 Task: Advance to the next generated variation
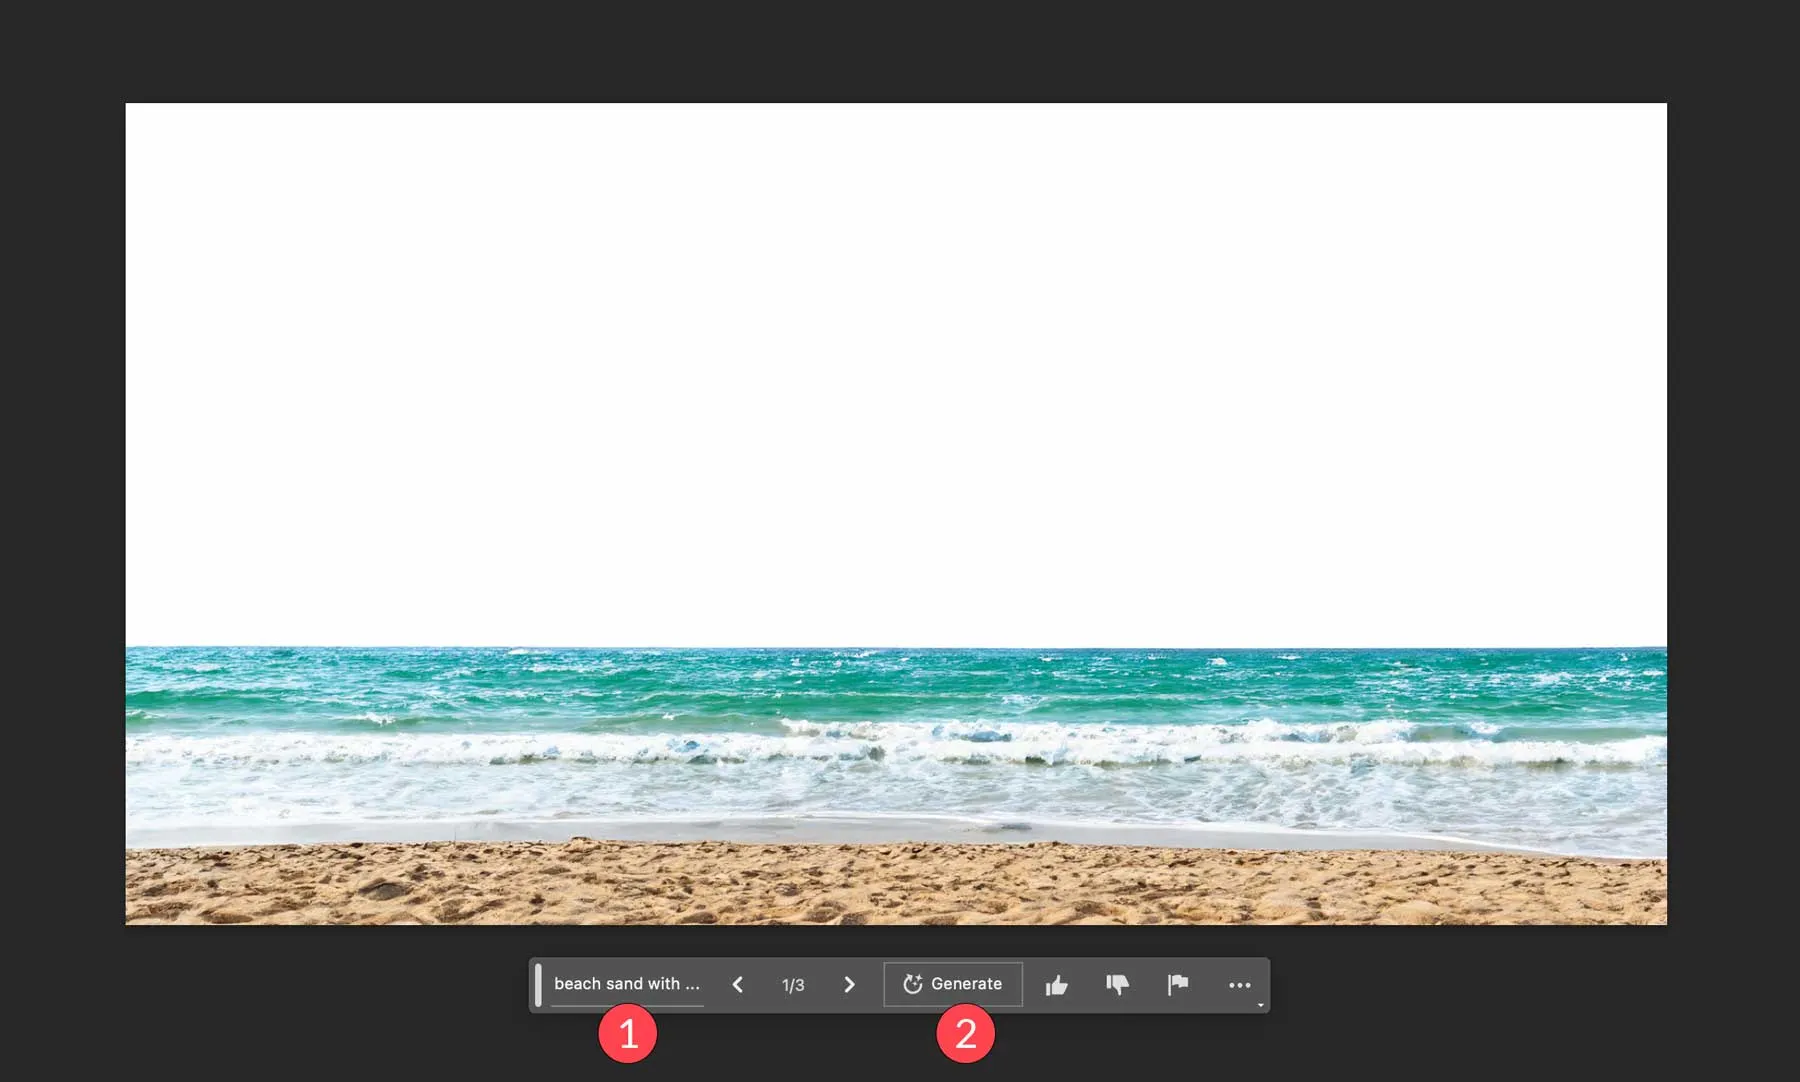pyautogui.click(x=849, y=985)
